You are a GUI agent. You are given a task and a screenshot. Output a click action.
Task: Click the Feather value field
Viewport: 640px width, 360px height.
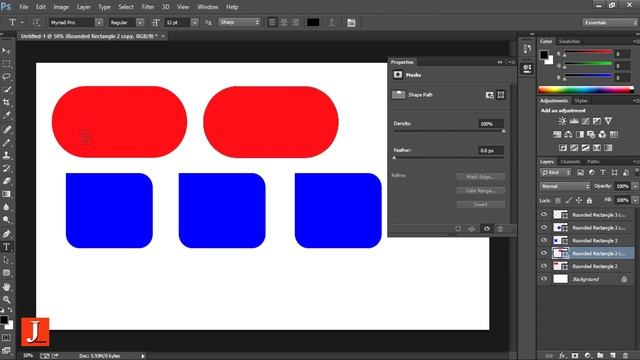(x=491, y=151)
